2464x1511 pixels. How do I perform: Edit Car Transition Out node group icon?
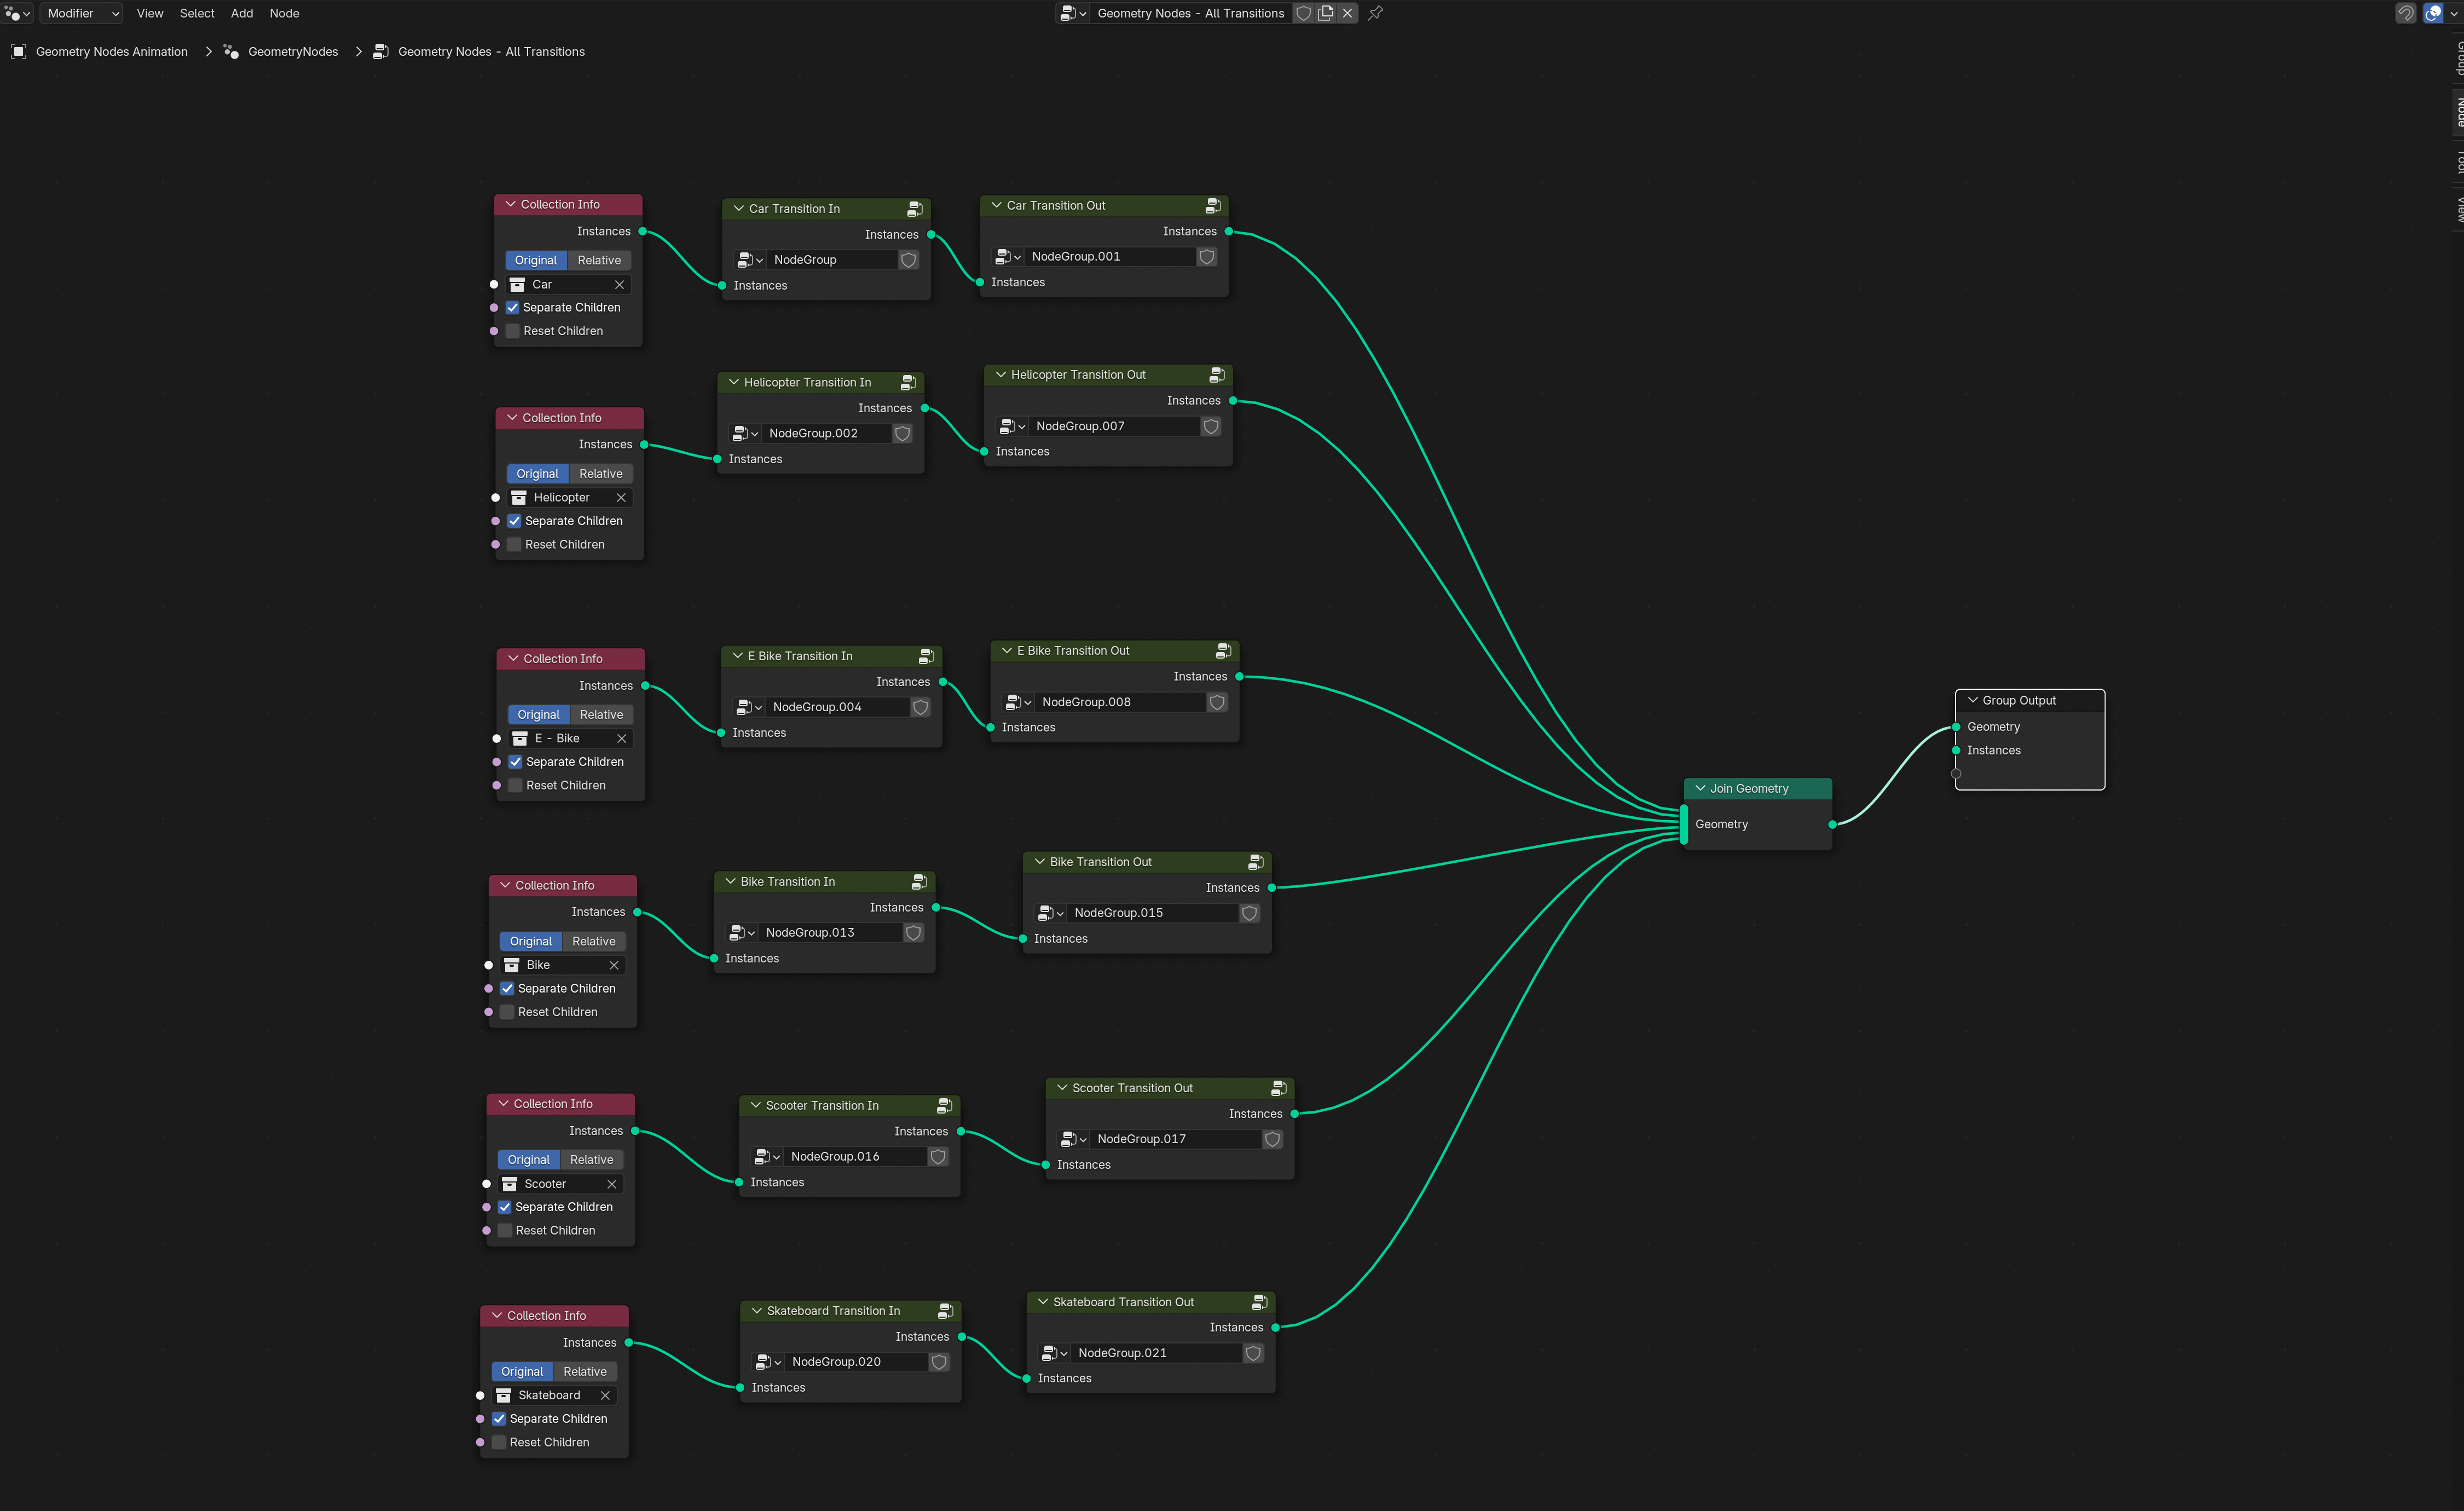point(1213,206)
